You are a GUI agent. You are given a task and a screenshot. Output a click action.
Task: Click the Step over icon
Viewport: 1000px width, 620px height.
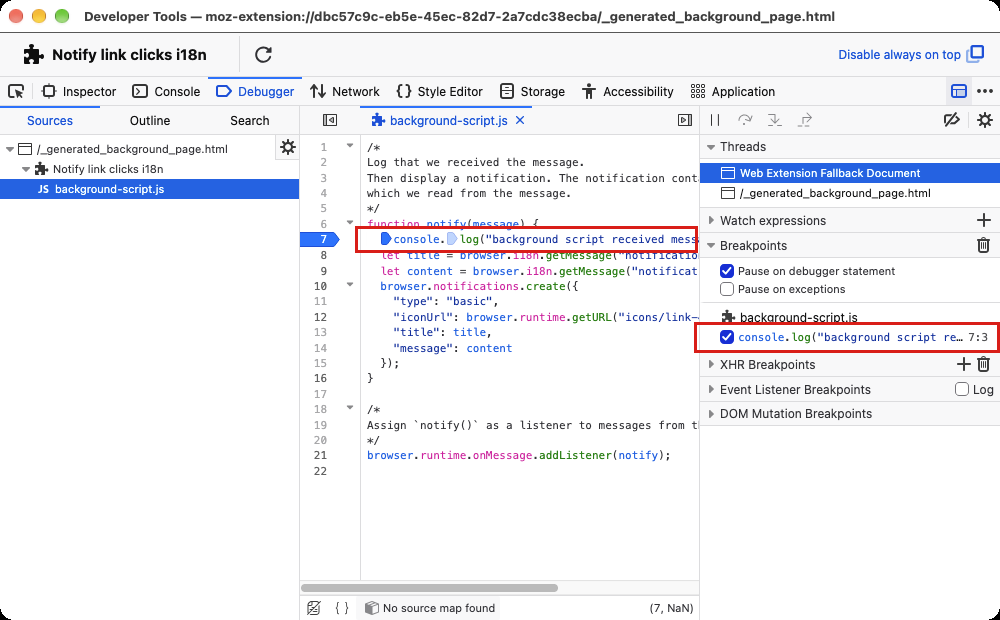click(744, 120)
